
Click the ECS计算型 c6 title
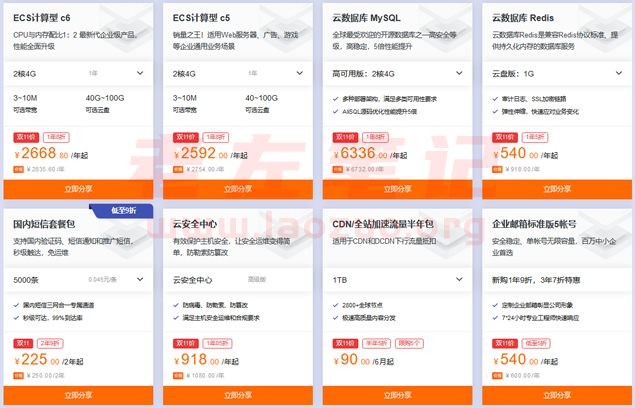pyautogui.click(x=42, y=18)
